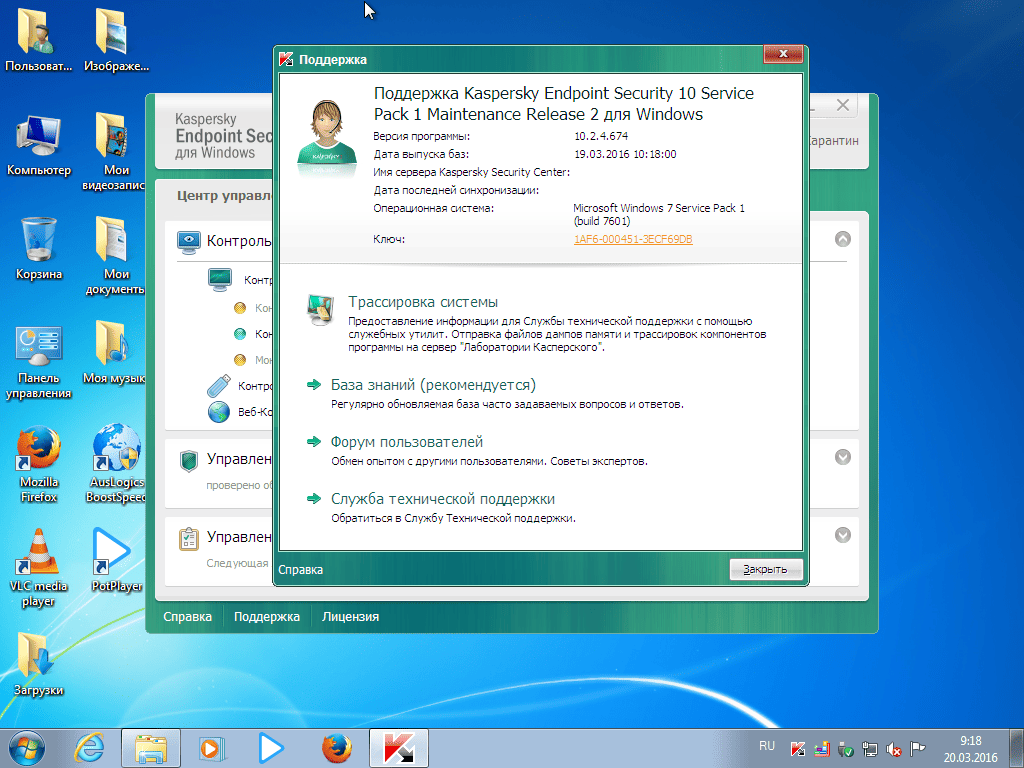This screenshot has width=1024, height=768.
Task: Close the Поддержка dialog with X
Action: 783,54
